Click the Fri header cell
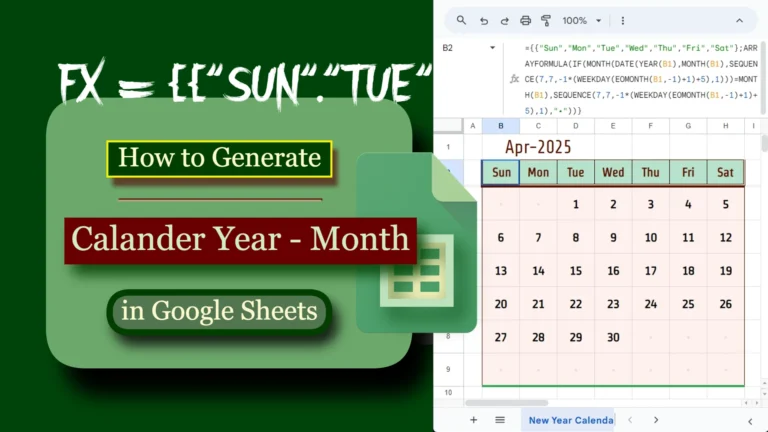768x432 pixels. click(x=688, y=172)
